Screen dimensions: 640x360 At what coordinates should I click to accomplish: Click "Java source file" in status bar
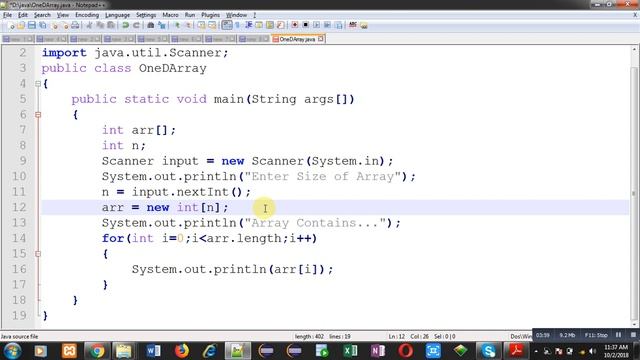[19, 337]
